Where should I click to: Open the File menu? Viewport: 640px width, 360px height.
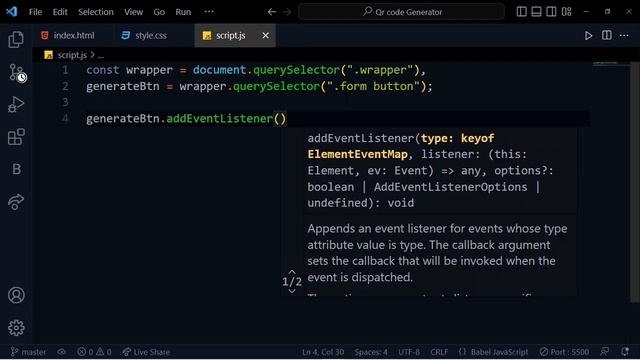36,12
